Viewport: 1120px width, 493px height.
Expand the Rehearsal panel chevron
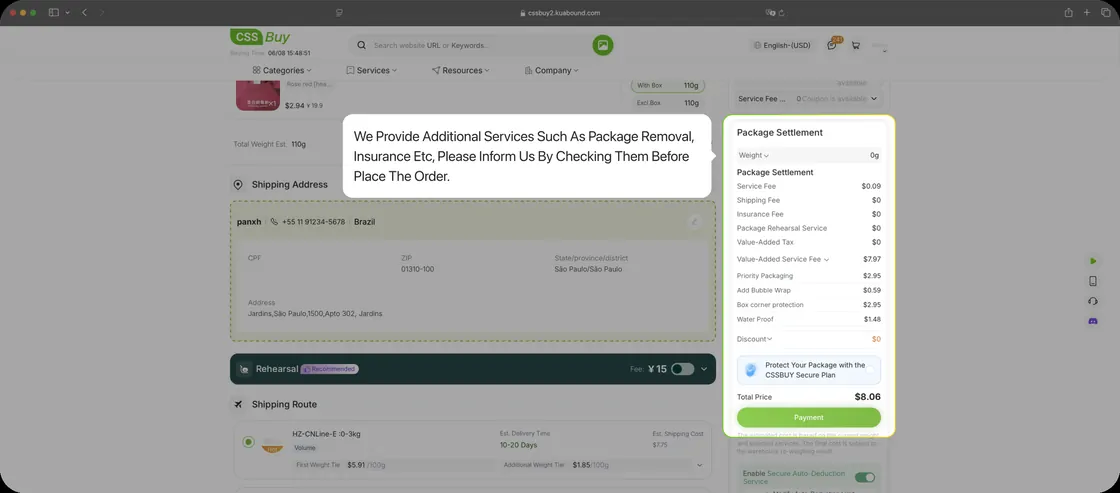[x=704, y=369]
